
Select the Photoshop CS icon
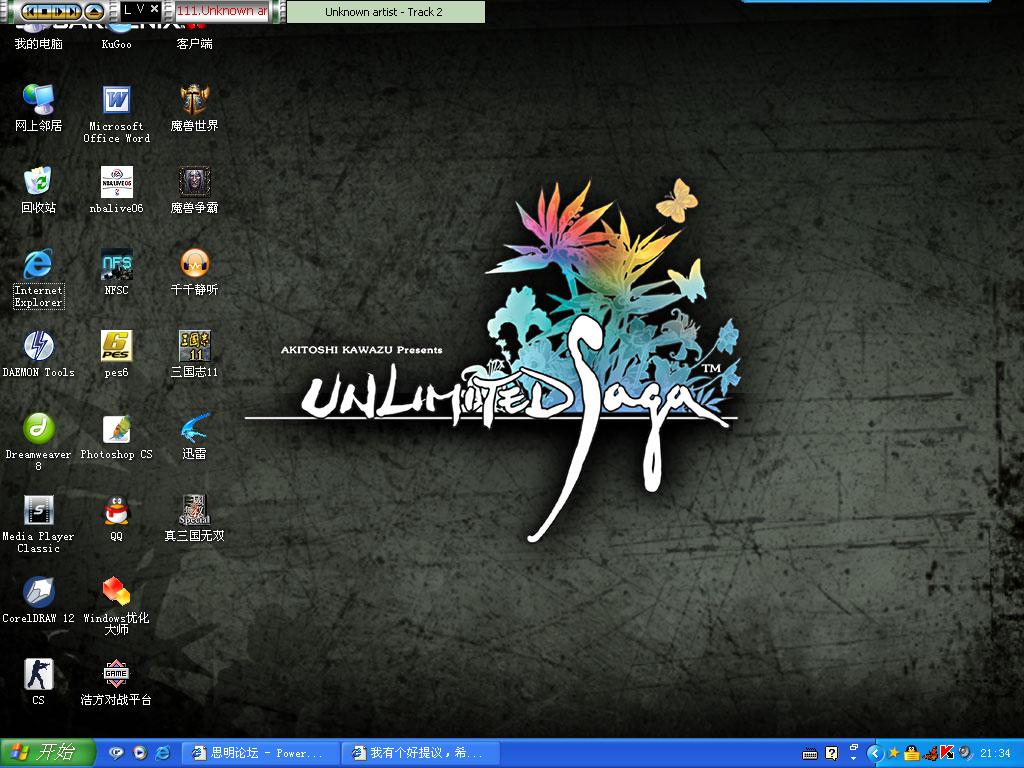[116, 436]
